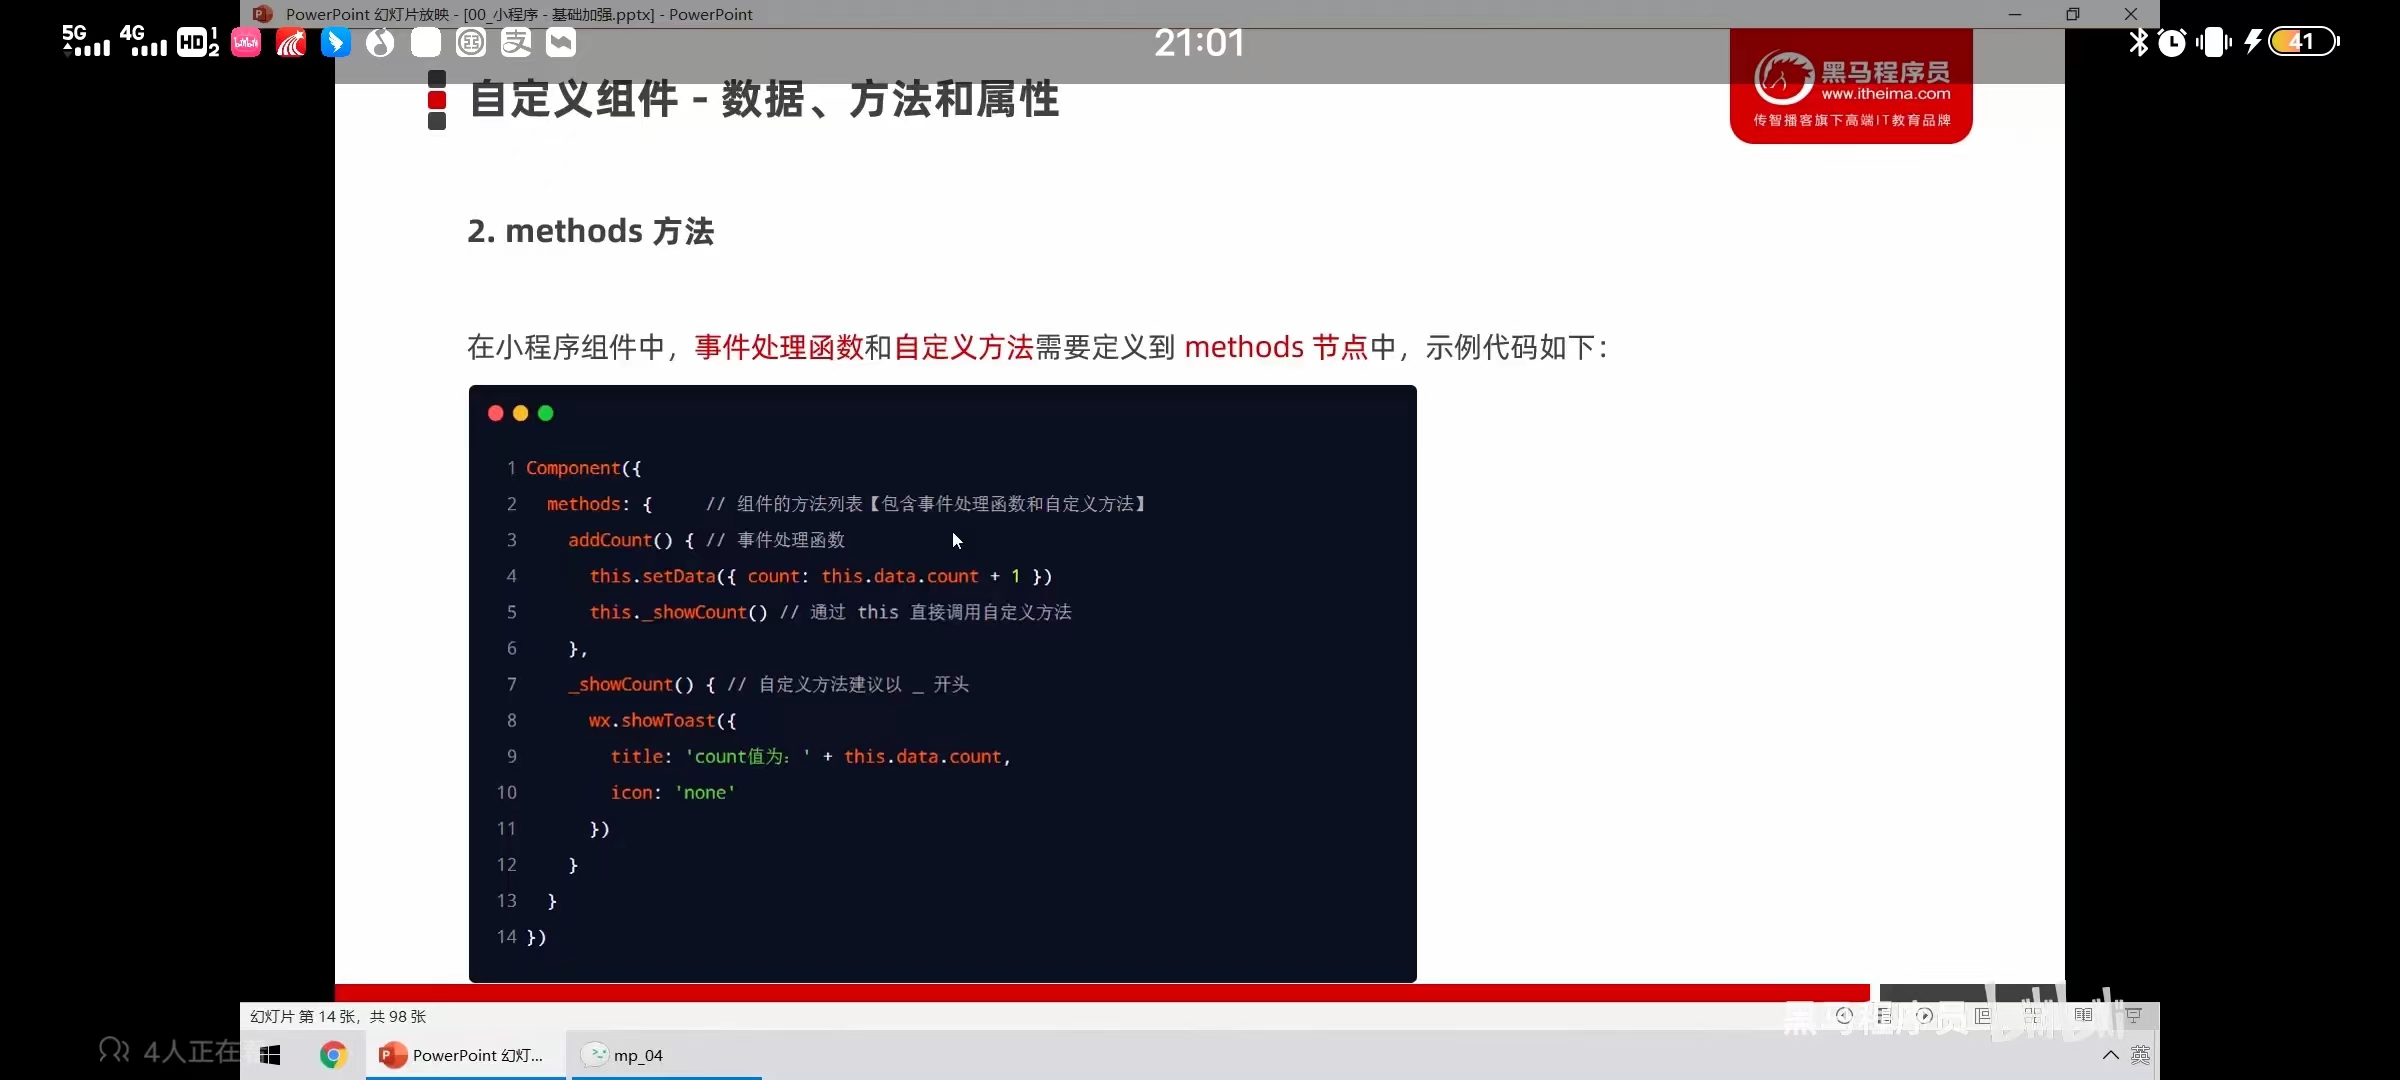Viewport: 2400px width, 1080px height.
Task: Expand hidden system tray icons chevron
Action: coord(2110,1055)
